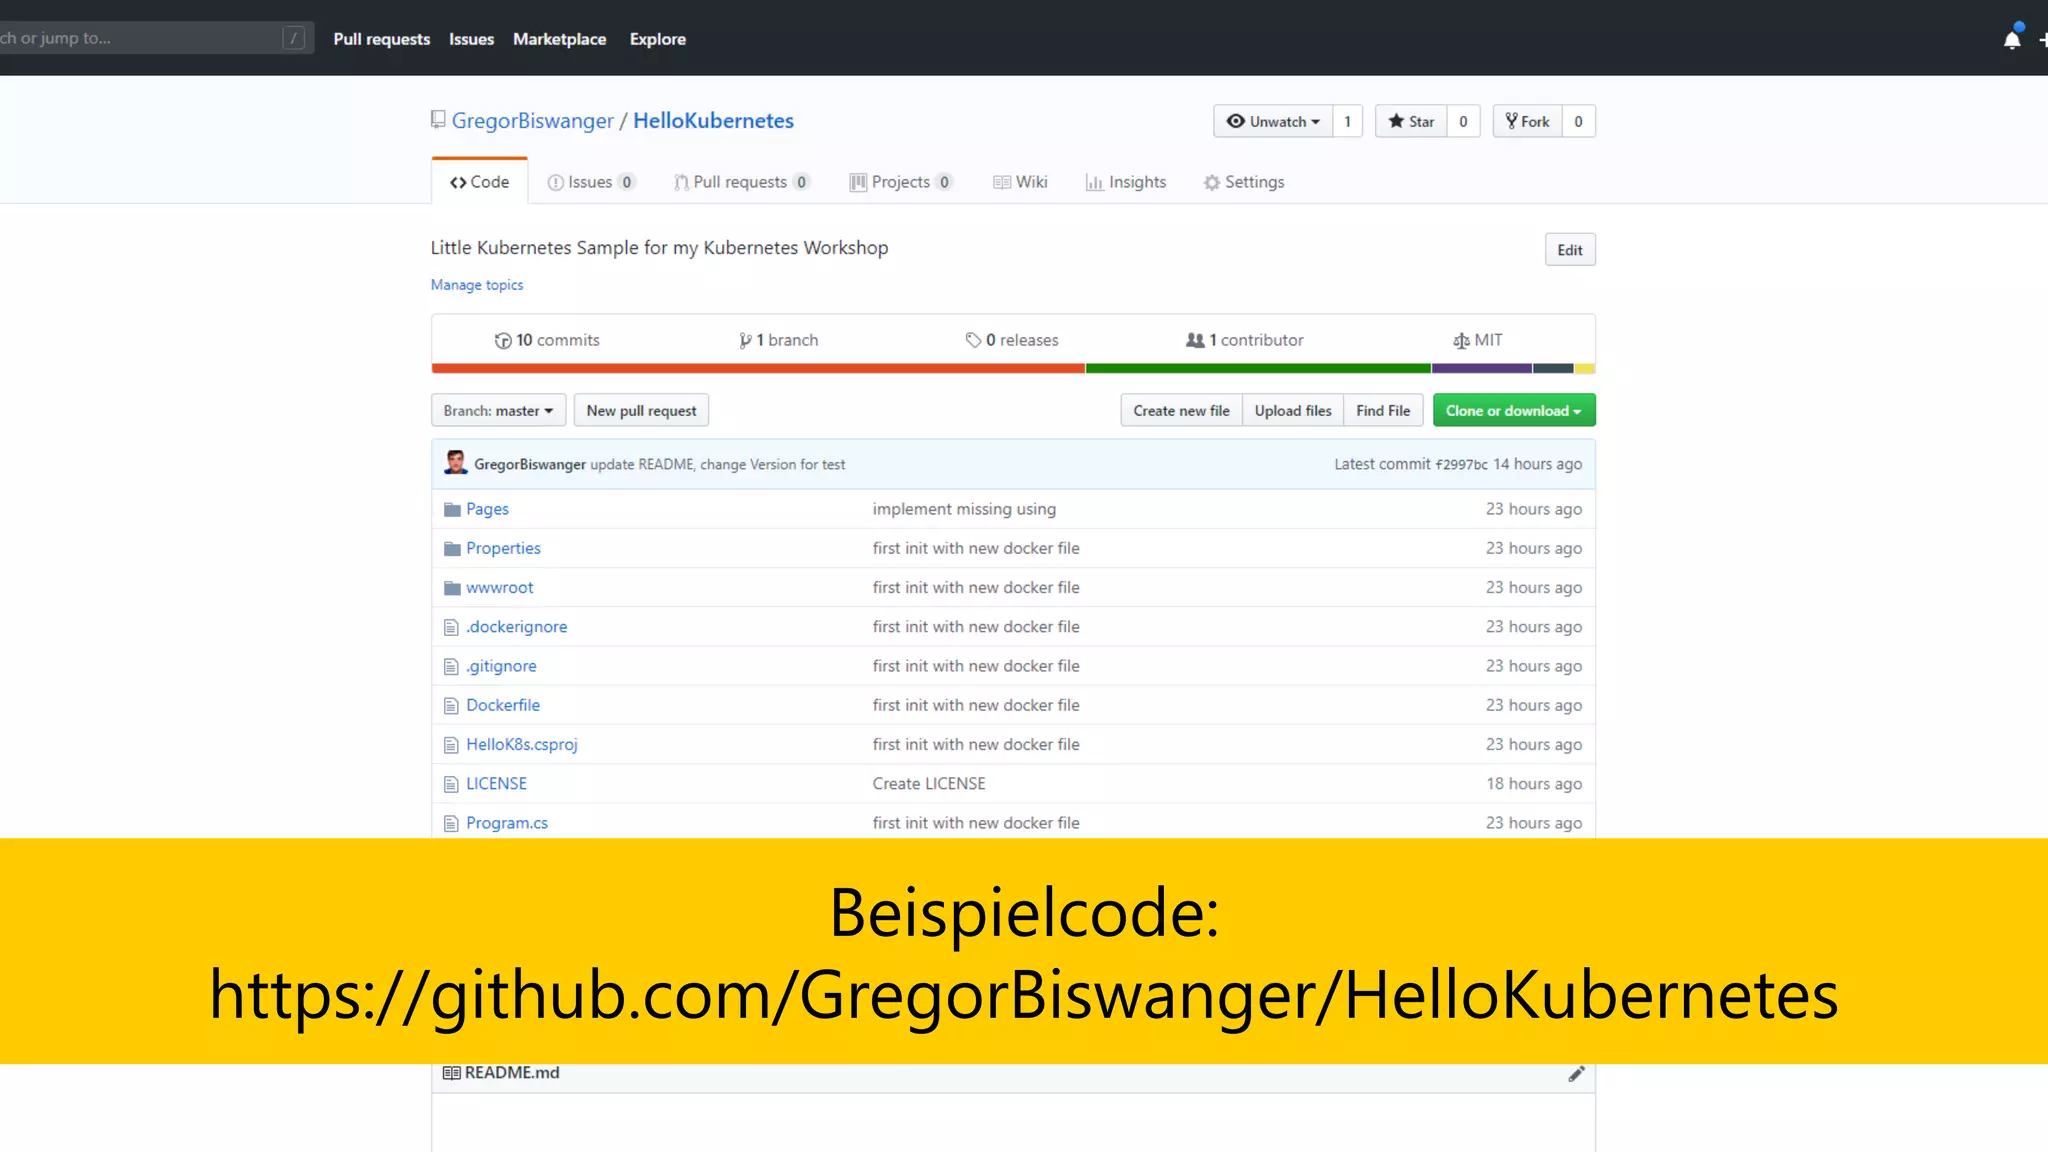This screenshot has width=2048, height=1152.
Task: Click the green segment of the language bar
Action: (x=1258, y=368)
